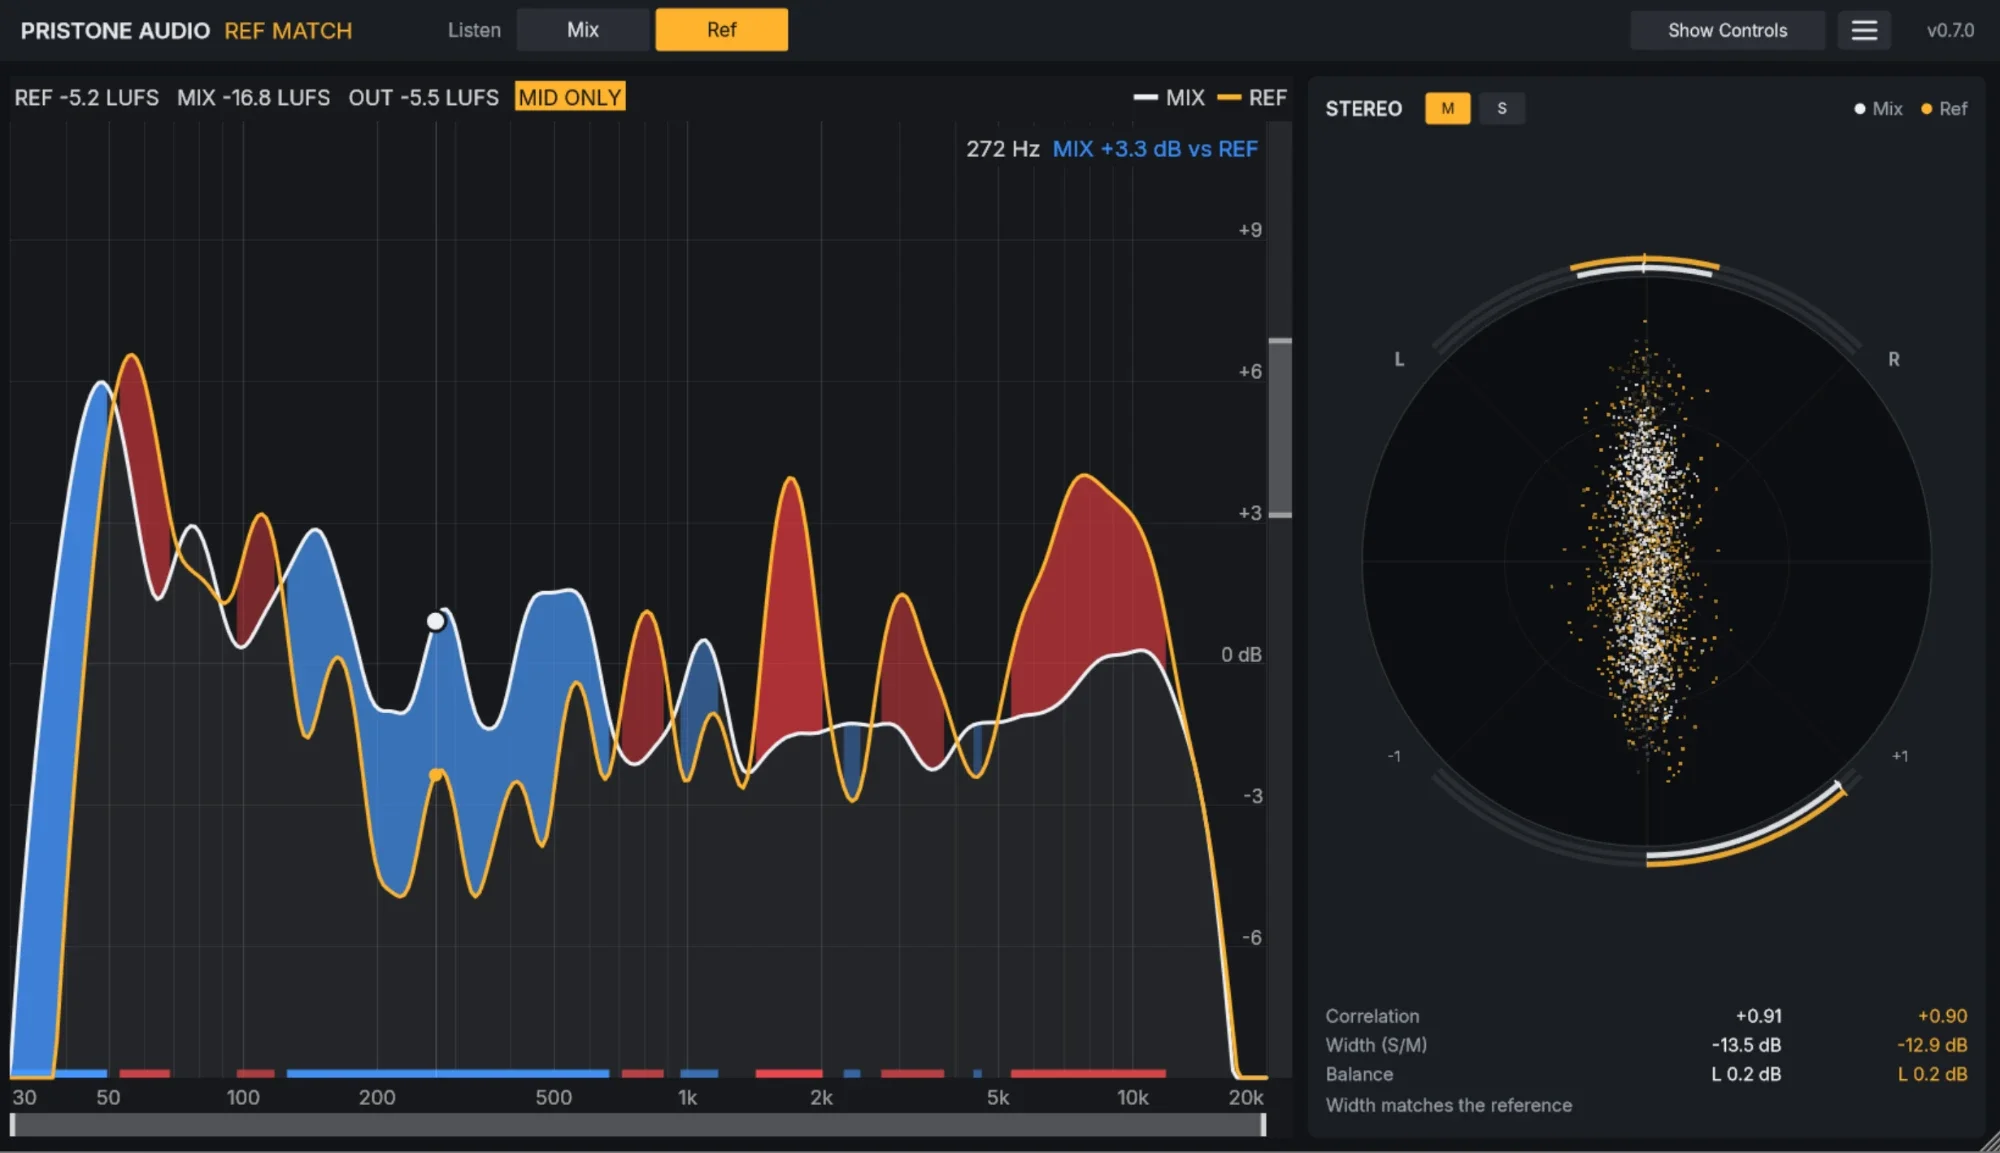
Task: Click the PRISTONE AUDIO logo text
Action: [115, 31]
